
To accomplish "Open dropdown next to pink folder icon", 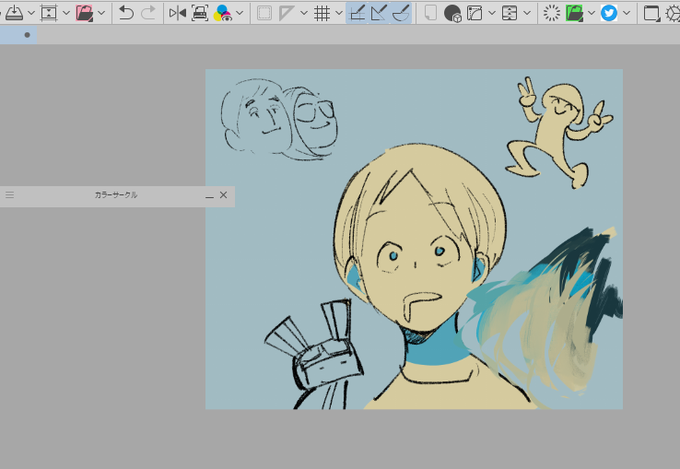I will click(x=101, y=13).
